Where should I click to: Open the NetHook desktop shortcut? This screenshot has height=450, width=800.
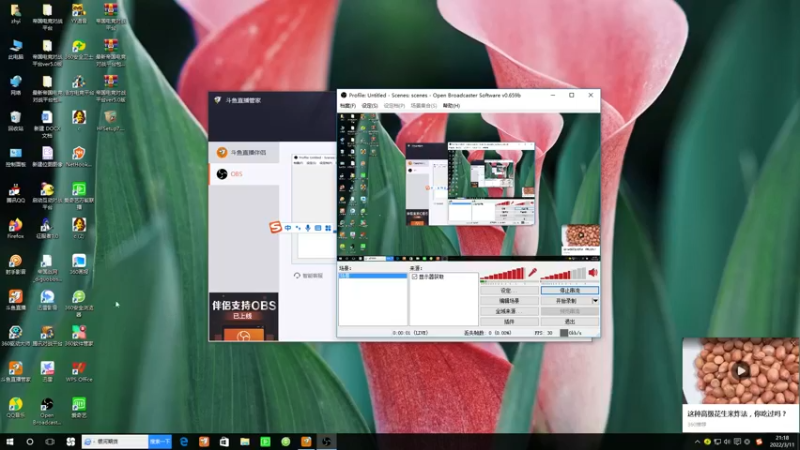coord(79,157)
